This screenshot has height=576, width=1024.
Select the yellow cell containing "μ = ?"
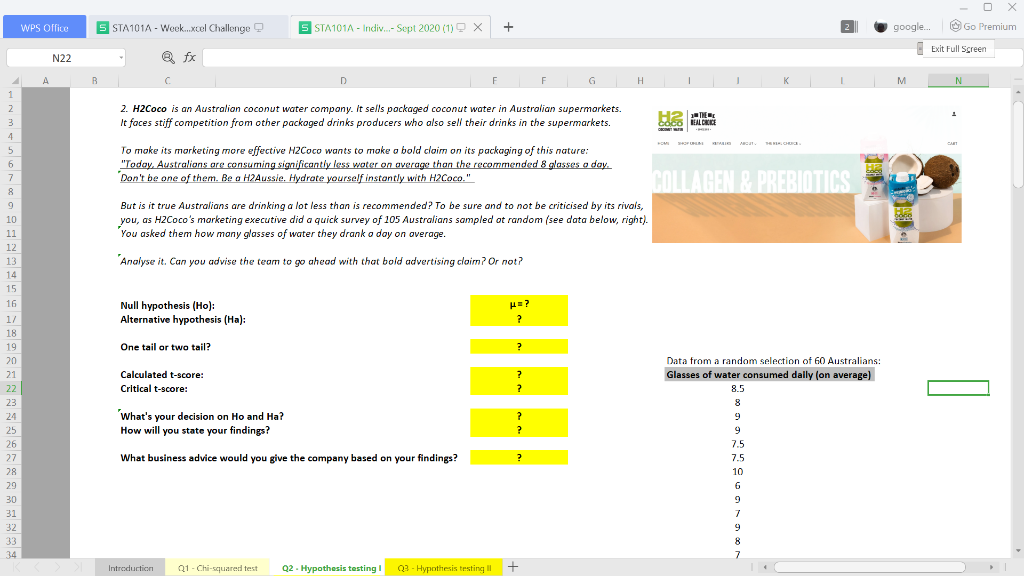point(519,303)
